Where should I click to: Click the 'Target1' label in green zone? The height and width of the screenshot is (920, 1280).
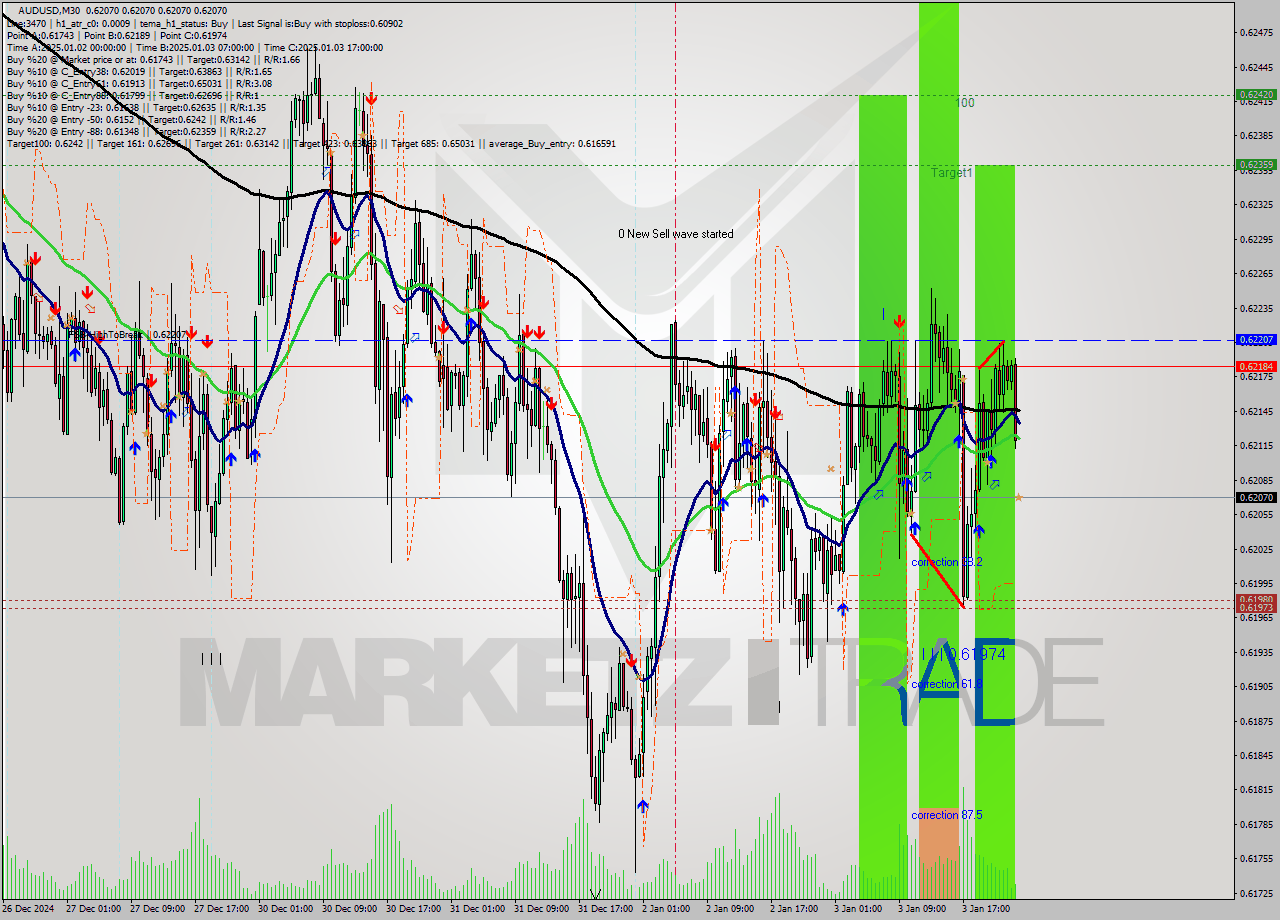pos(951,173)
